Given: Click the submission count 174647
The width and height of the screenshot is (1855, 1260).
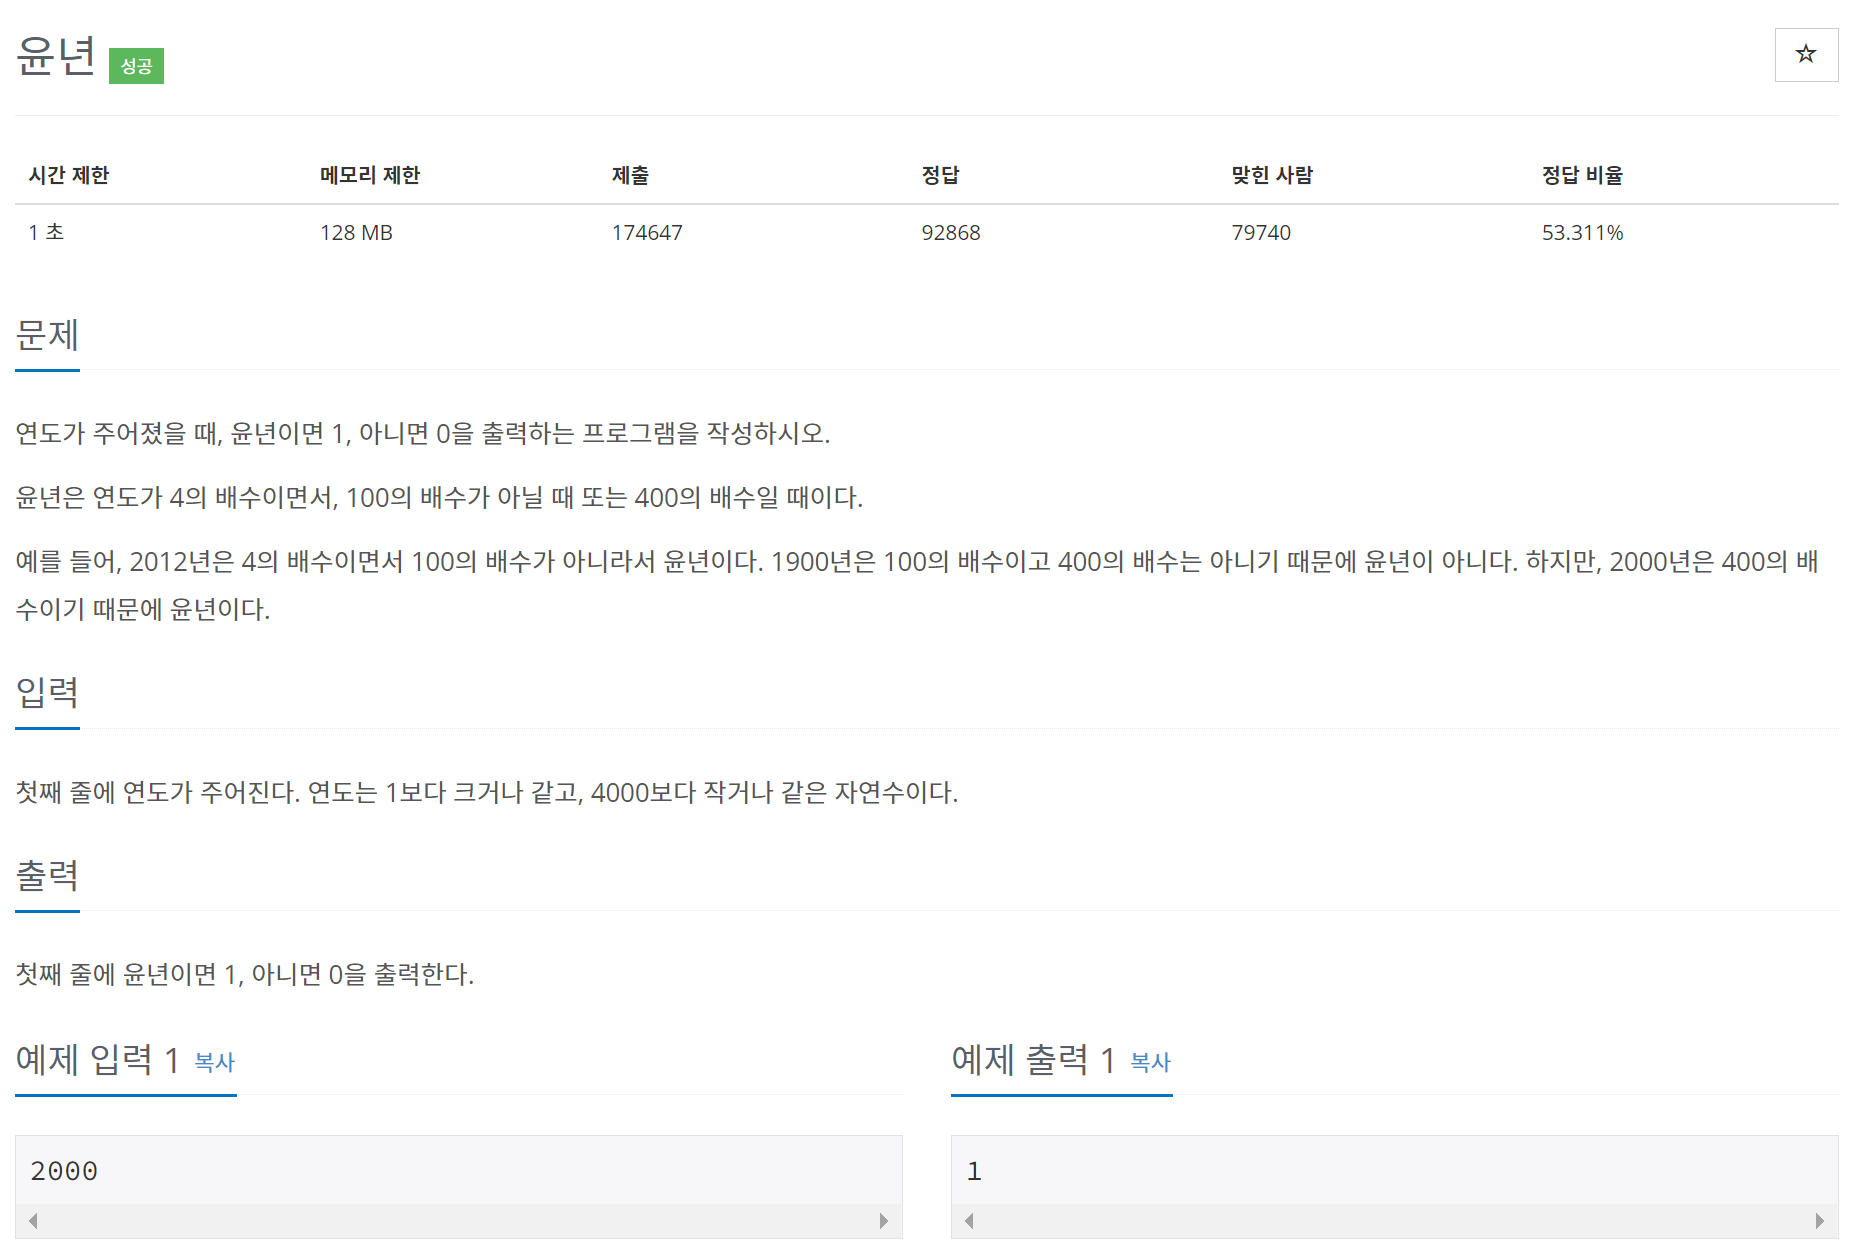Looking at the screenshot, I should click(647, 232).
